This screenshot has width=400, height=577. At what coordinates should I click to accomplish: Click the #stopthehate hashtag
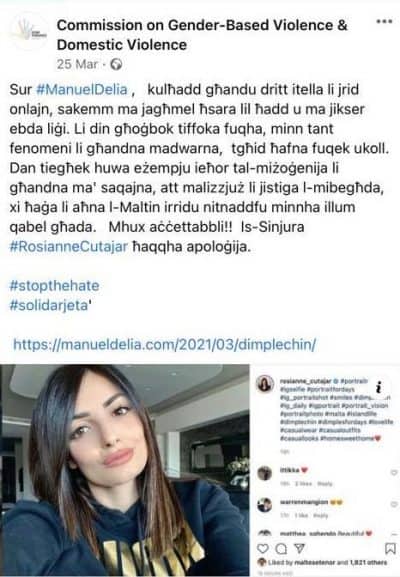(54, 286)
